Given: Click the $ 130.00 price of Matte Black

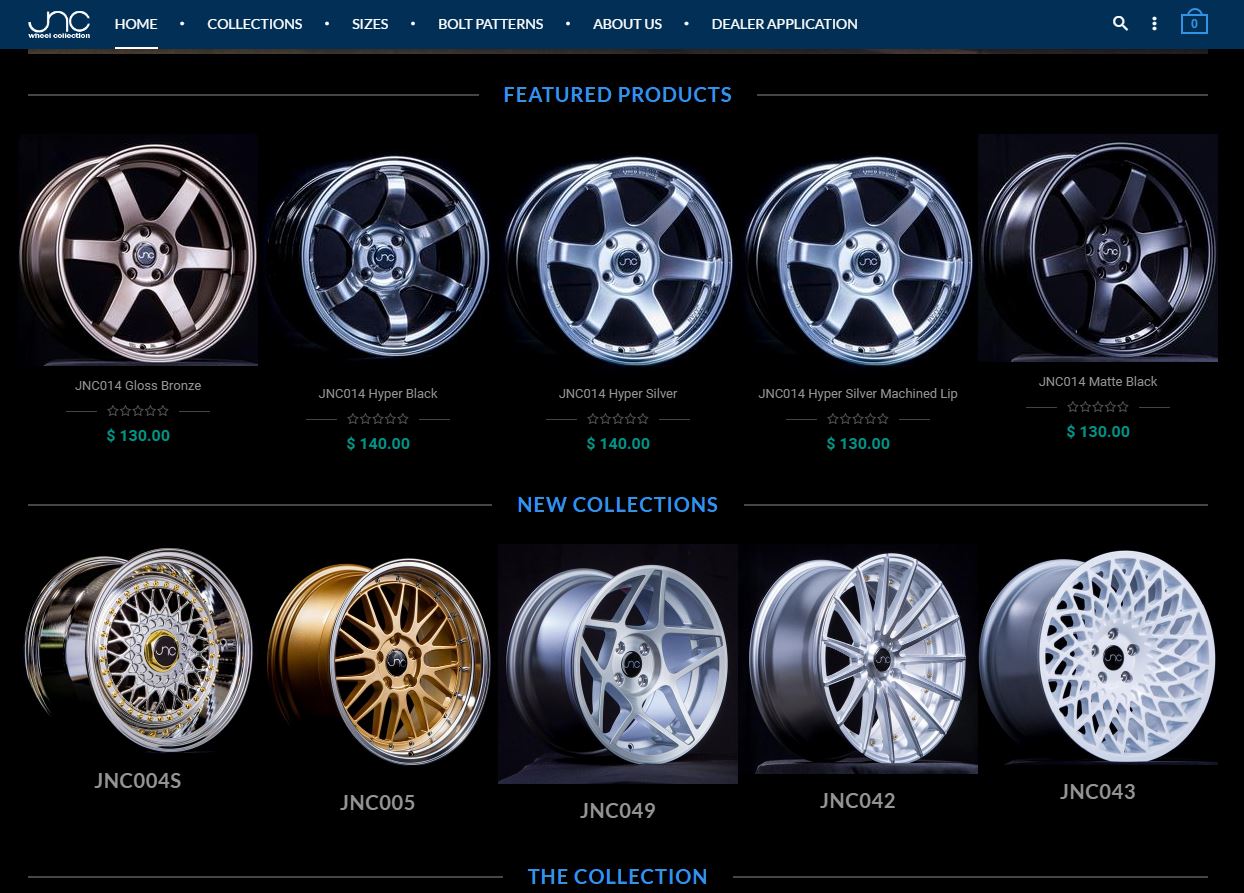Looking at the screenshot, I should coord(1098,432).
